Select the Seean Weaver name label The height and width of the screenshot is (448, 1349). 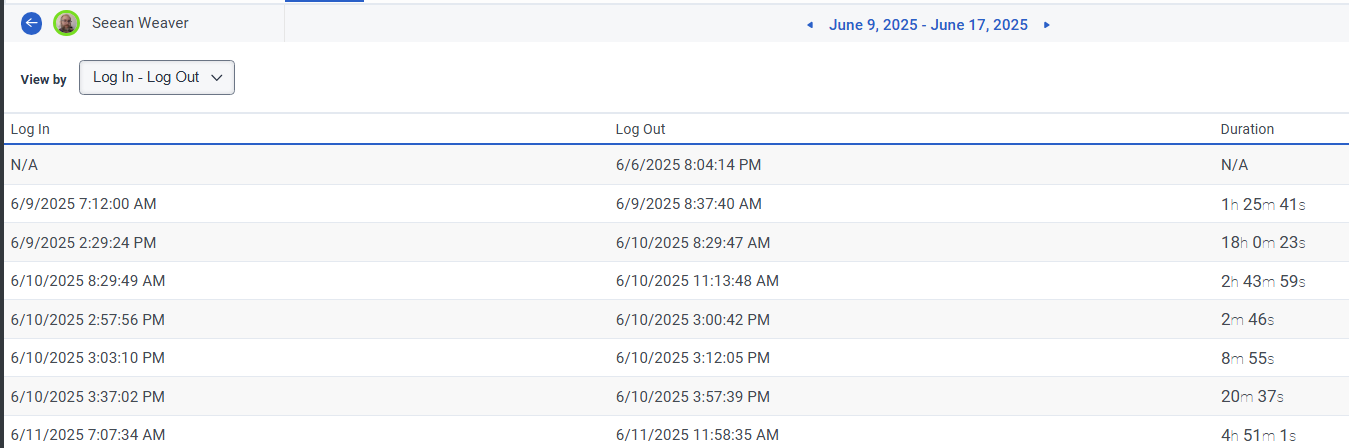coord(140,23)
